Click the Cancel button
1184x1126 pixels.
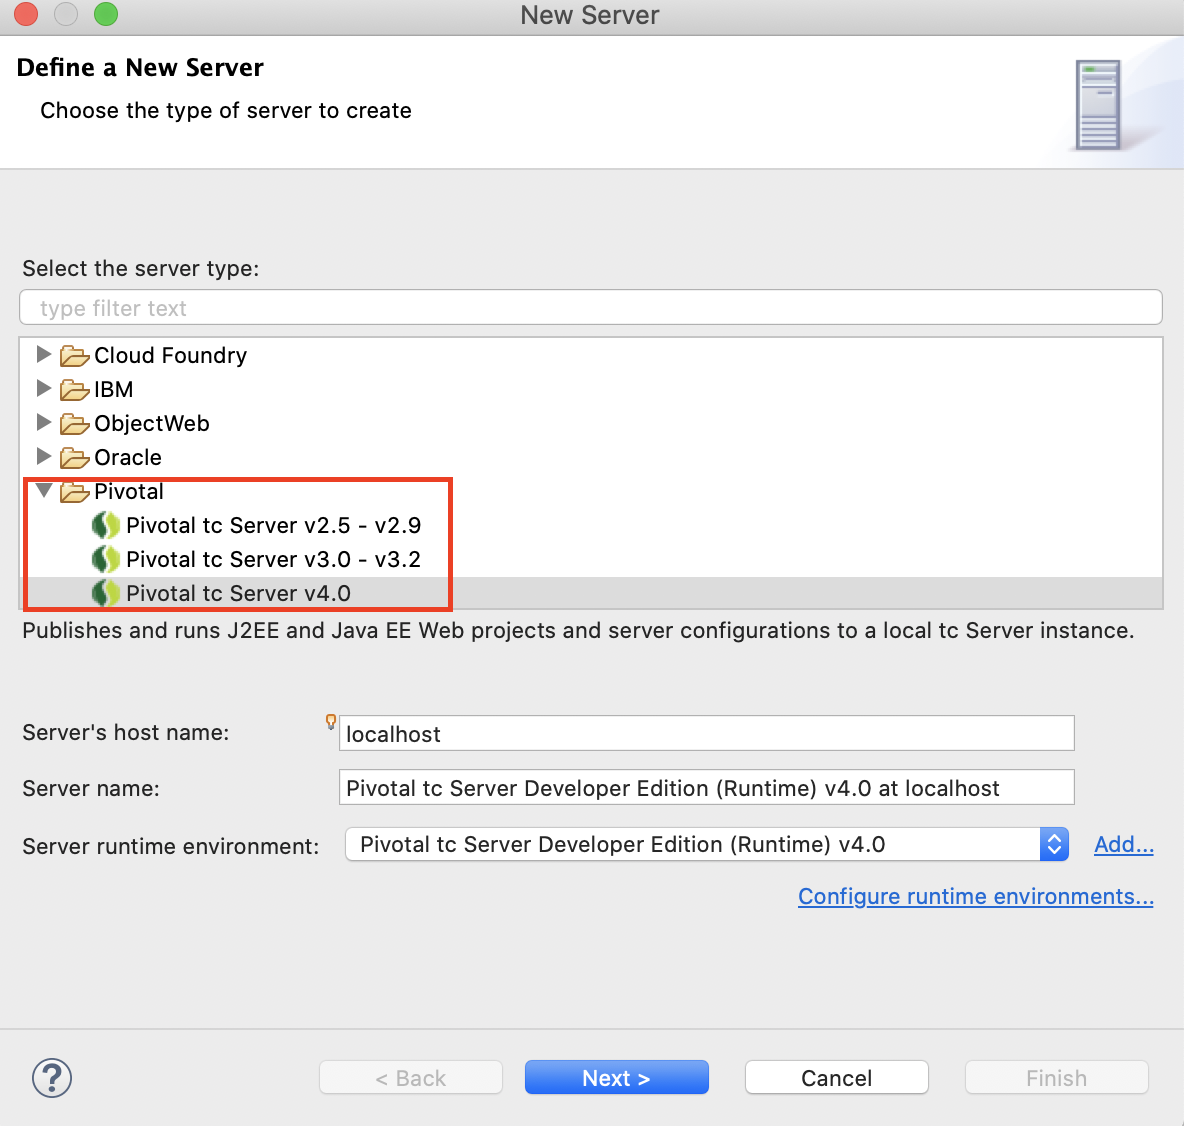click(x=837, y=1078)
